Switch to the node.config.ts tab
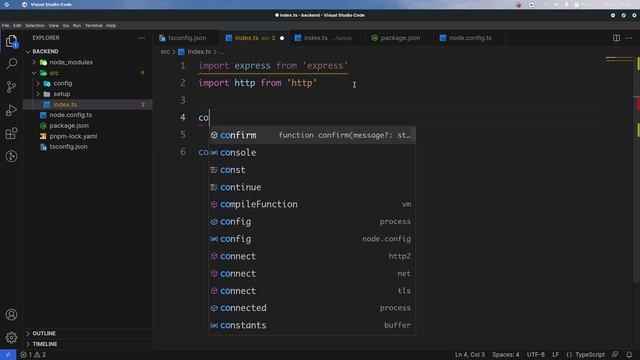Screen dimensions: 640x360 (x=470, y=38)
